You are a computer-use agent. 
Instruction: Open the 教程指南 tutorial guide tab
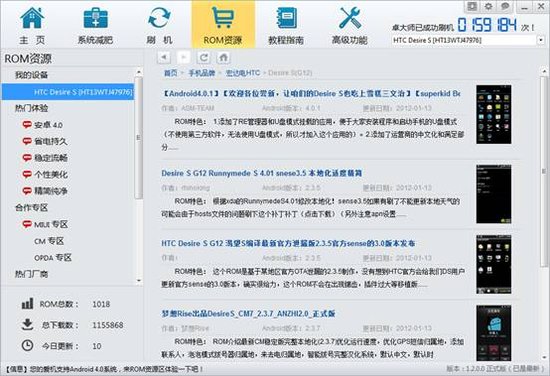click(x=286, y=25)
